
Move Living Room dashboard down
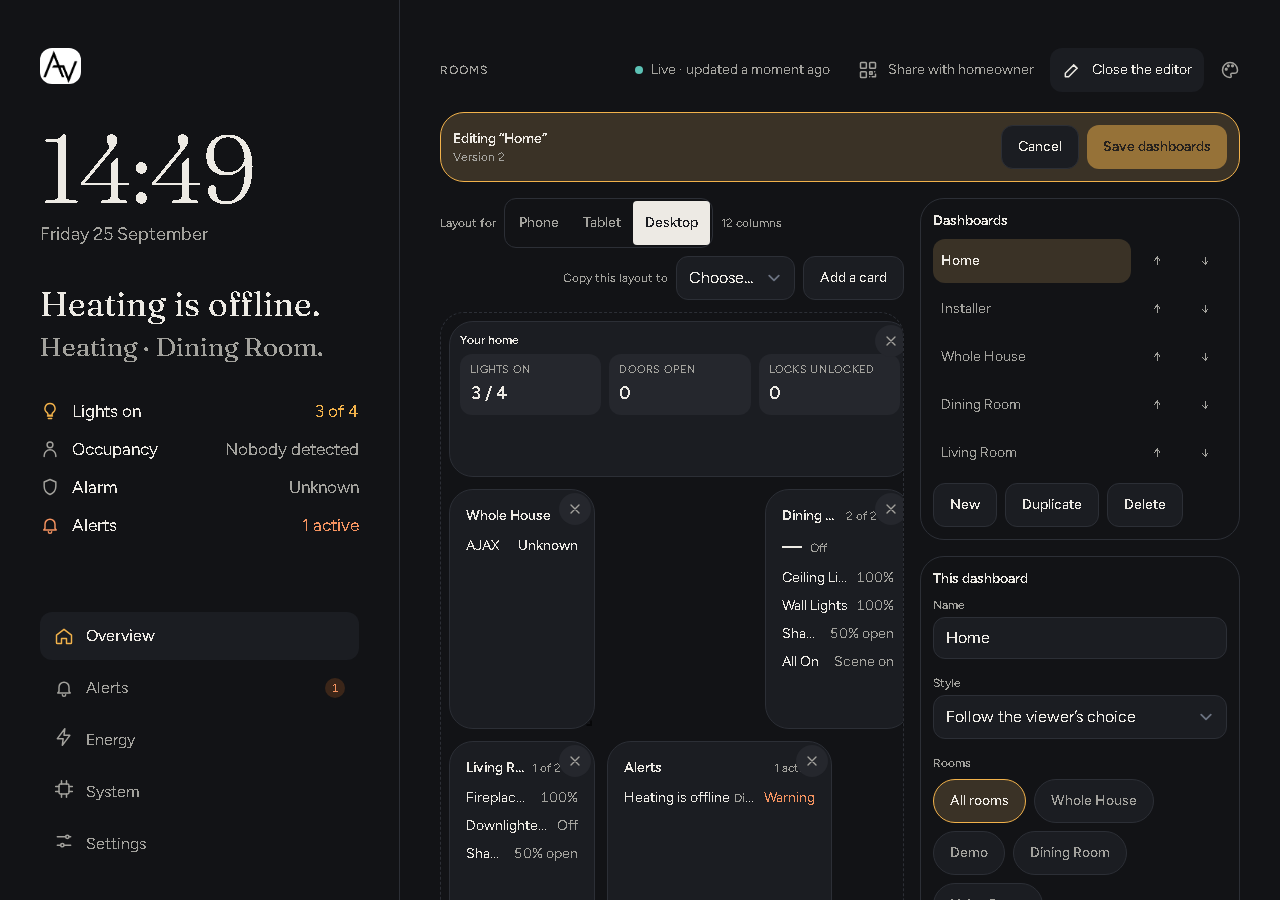[1205, 453]
